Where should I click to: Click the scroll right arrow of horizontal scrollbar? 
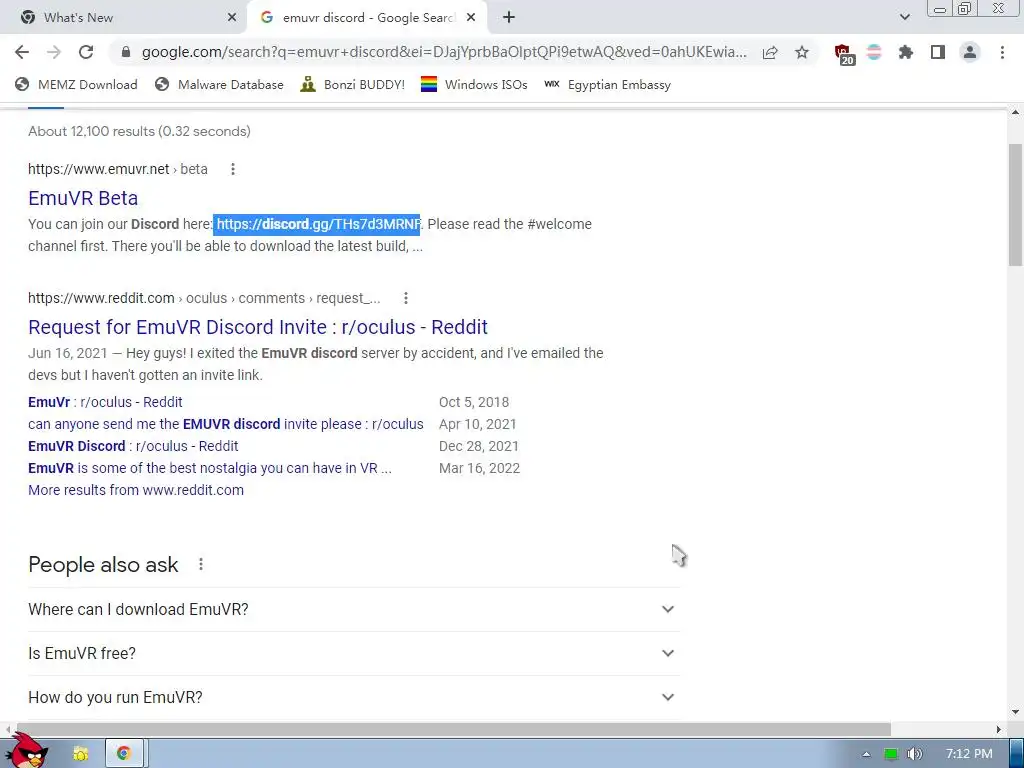pyautogui.click(x=998, y=729)
